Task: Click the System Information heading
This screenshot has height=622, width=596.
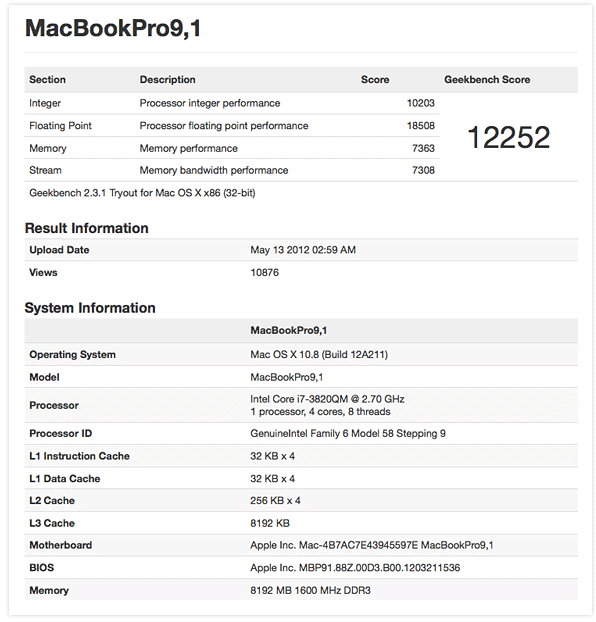Action: click(90, 308)
